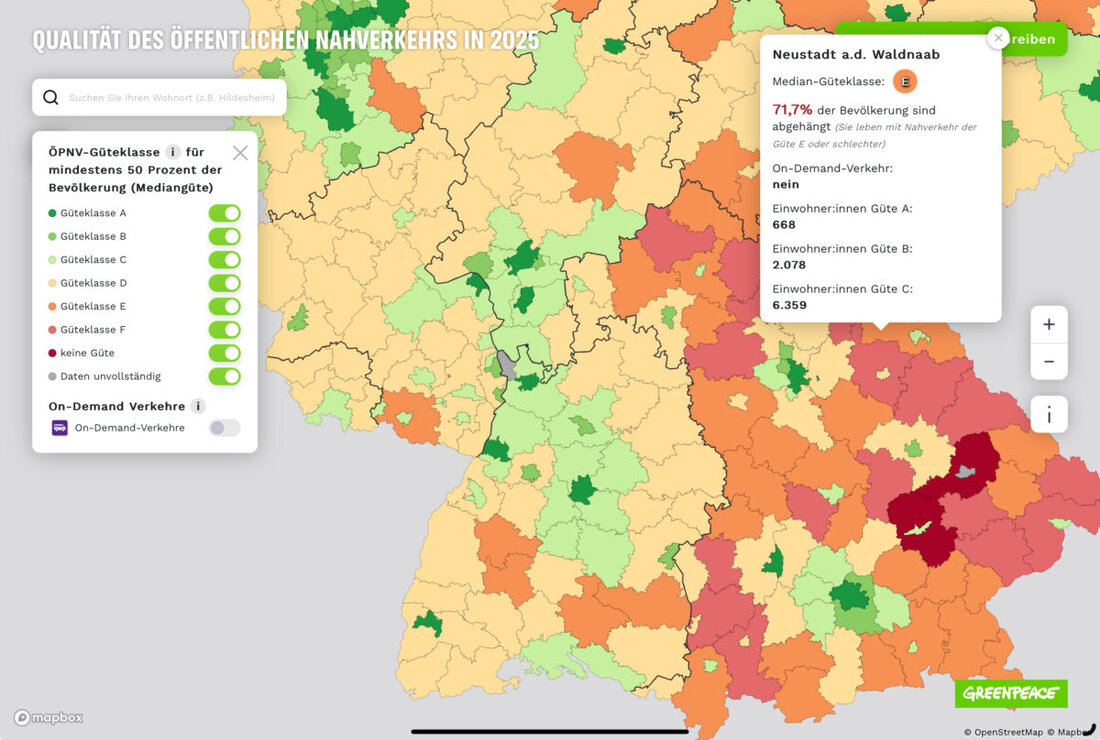The height and width of the screenshot is (740, 1100).
Task: Close the ÖPNV-Güteklasse legend panel
Action: tap(240, 153)
